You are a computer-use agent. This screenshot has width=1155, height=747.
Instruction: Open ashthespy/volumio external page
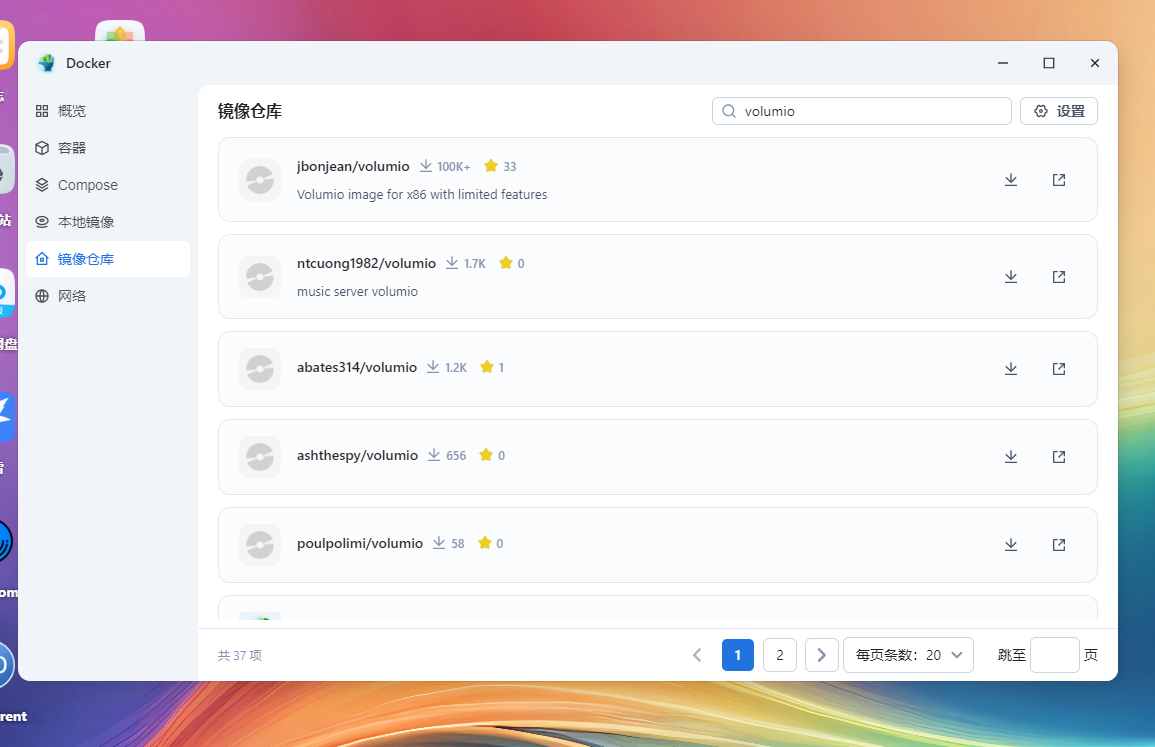(x=1059, y=457)
